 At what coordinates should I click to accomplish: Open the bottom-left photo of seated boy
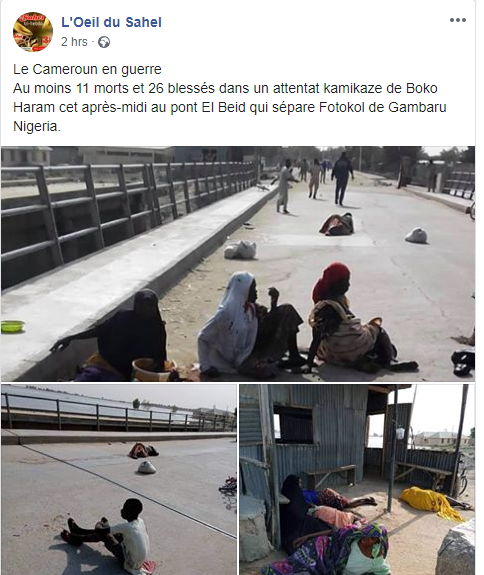tap(119, 480)
